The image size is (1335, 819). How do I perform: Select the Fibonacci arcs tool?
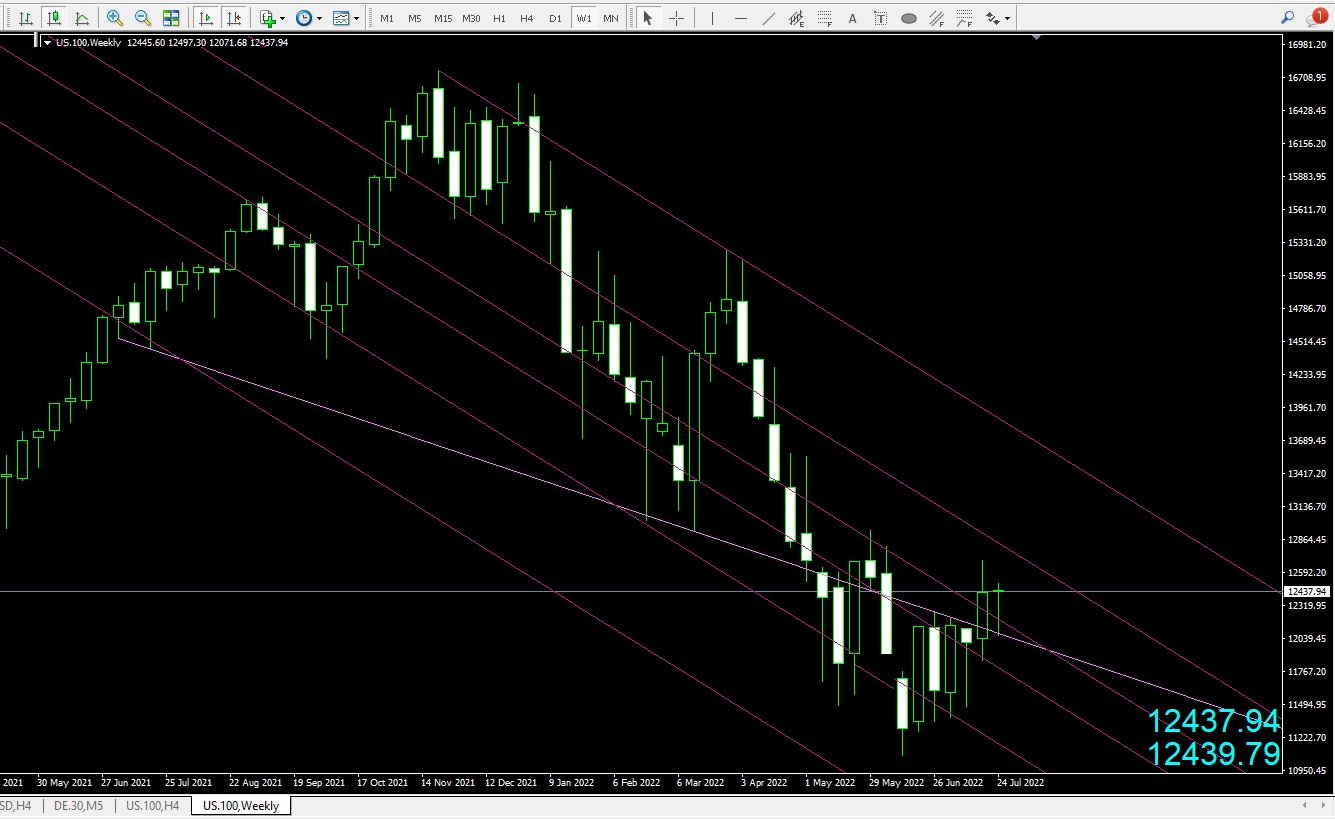pyautogui.click(x=964, y=18)
